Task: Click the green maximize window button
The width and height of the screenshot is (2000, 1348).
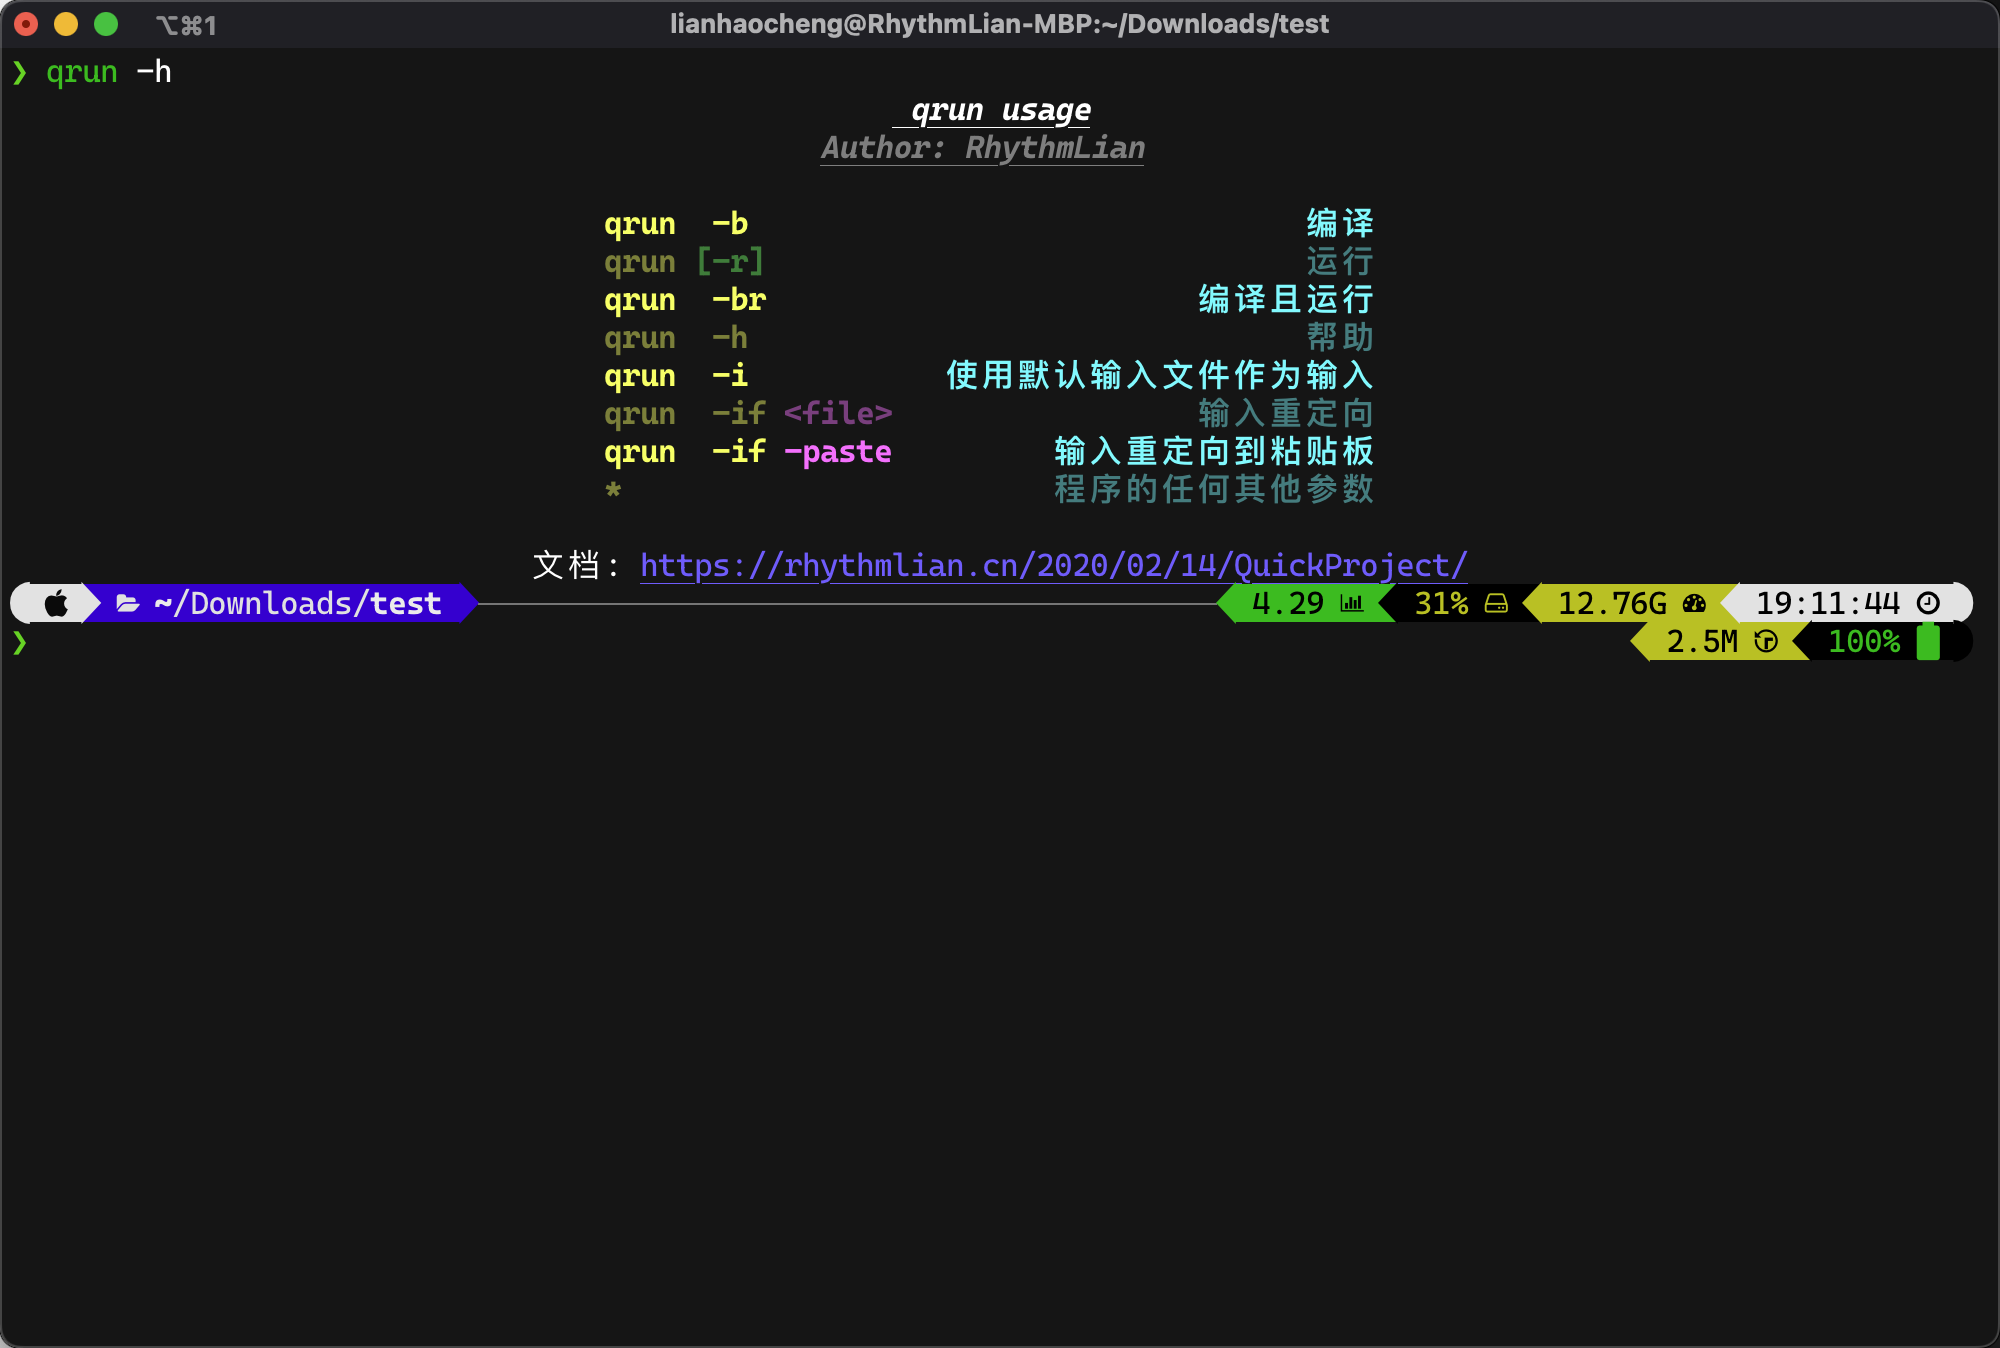Action: pos(106,24)
